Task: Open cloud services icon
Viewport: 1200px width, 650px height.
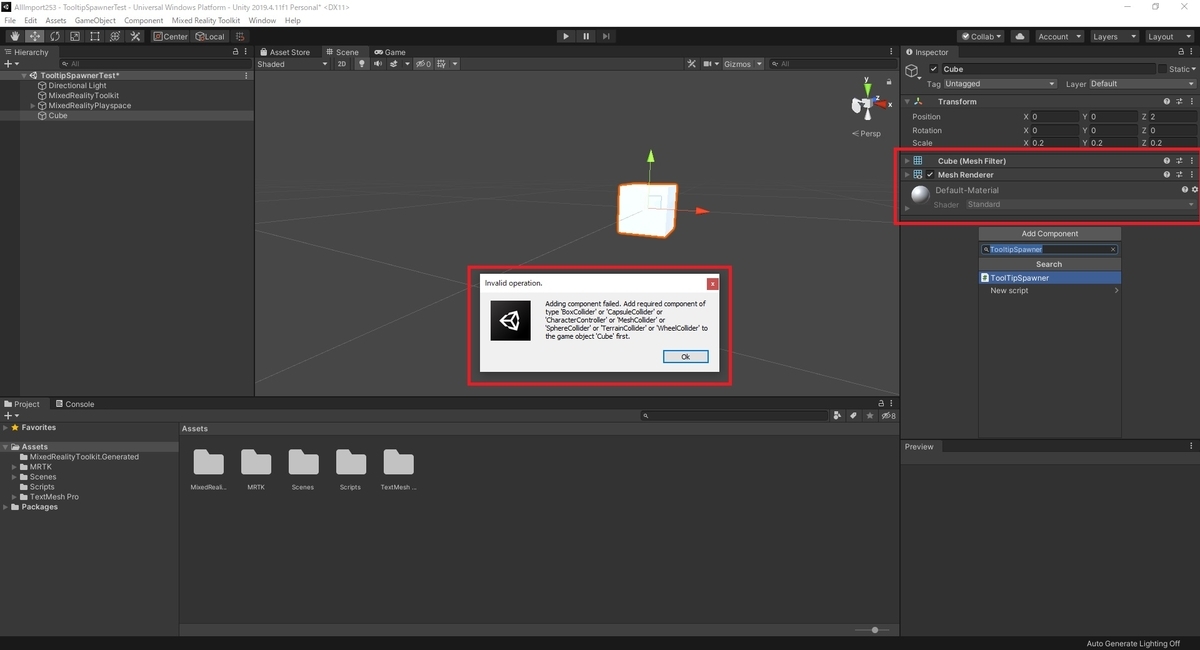Action: pos(1020,36)
